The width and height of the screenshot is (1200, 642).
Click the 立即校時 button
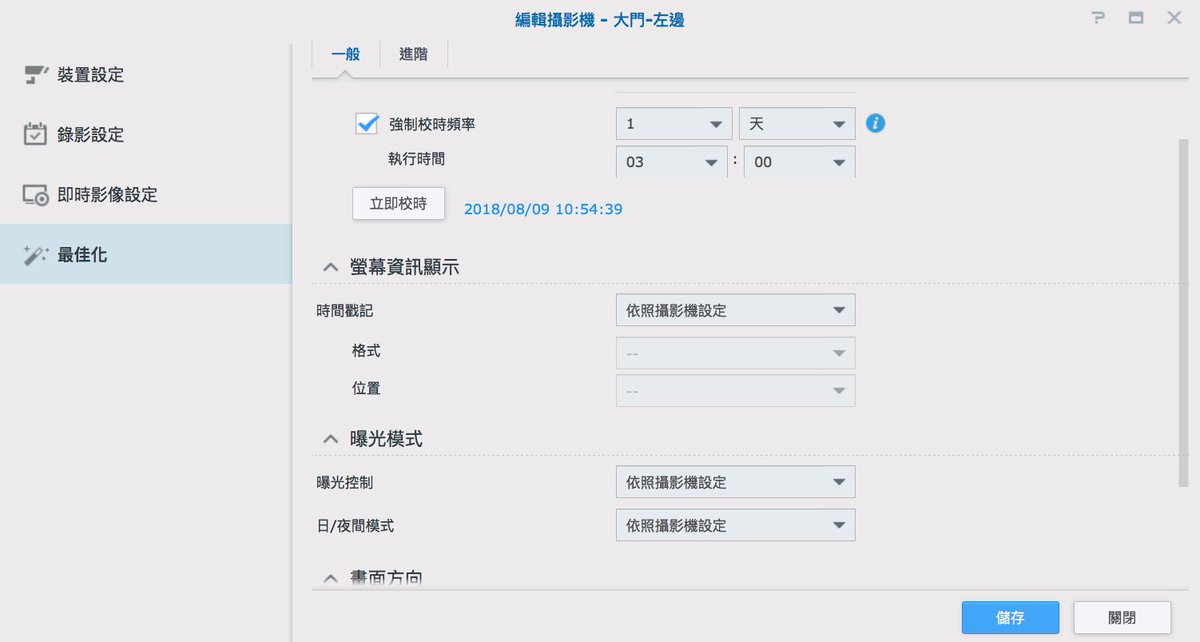click(x=398, y=203)
